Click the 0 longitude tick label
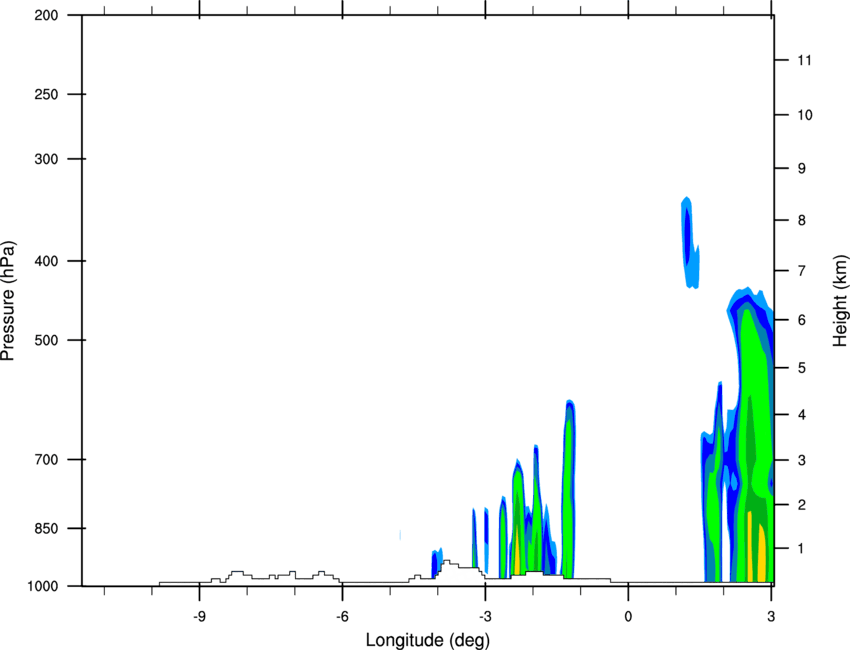Screen dimensions: 850x650 628,617
